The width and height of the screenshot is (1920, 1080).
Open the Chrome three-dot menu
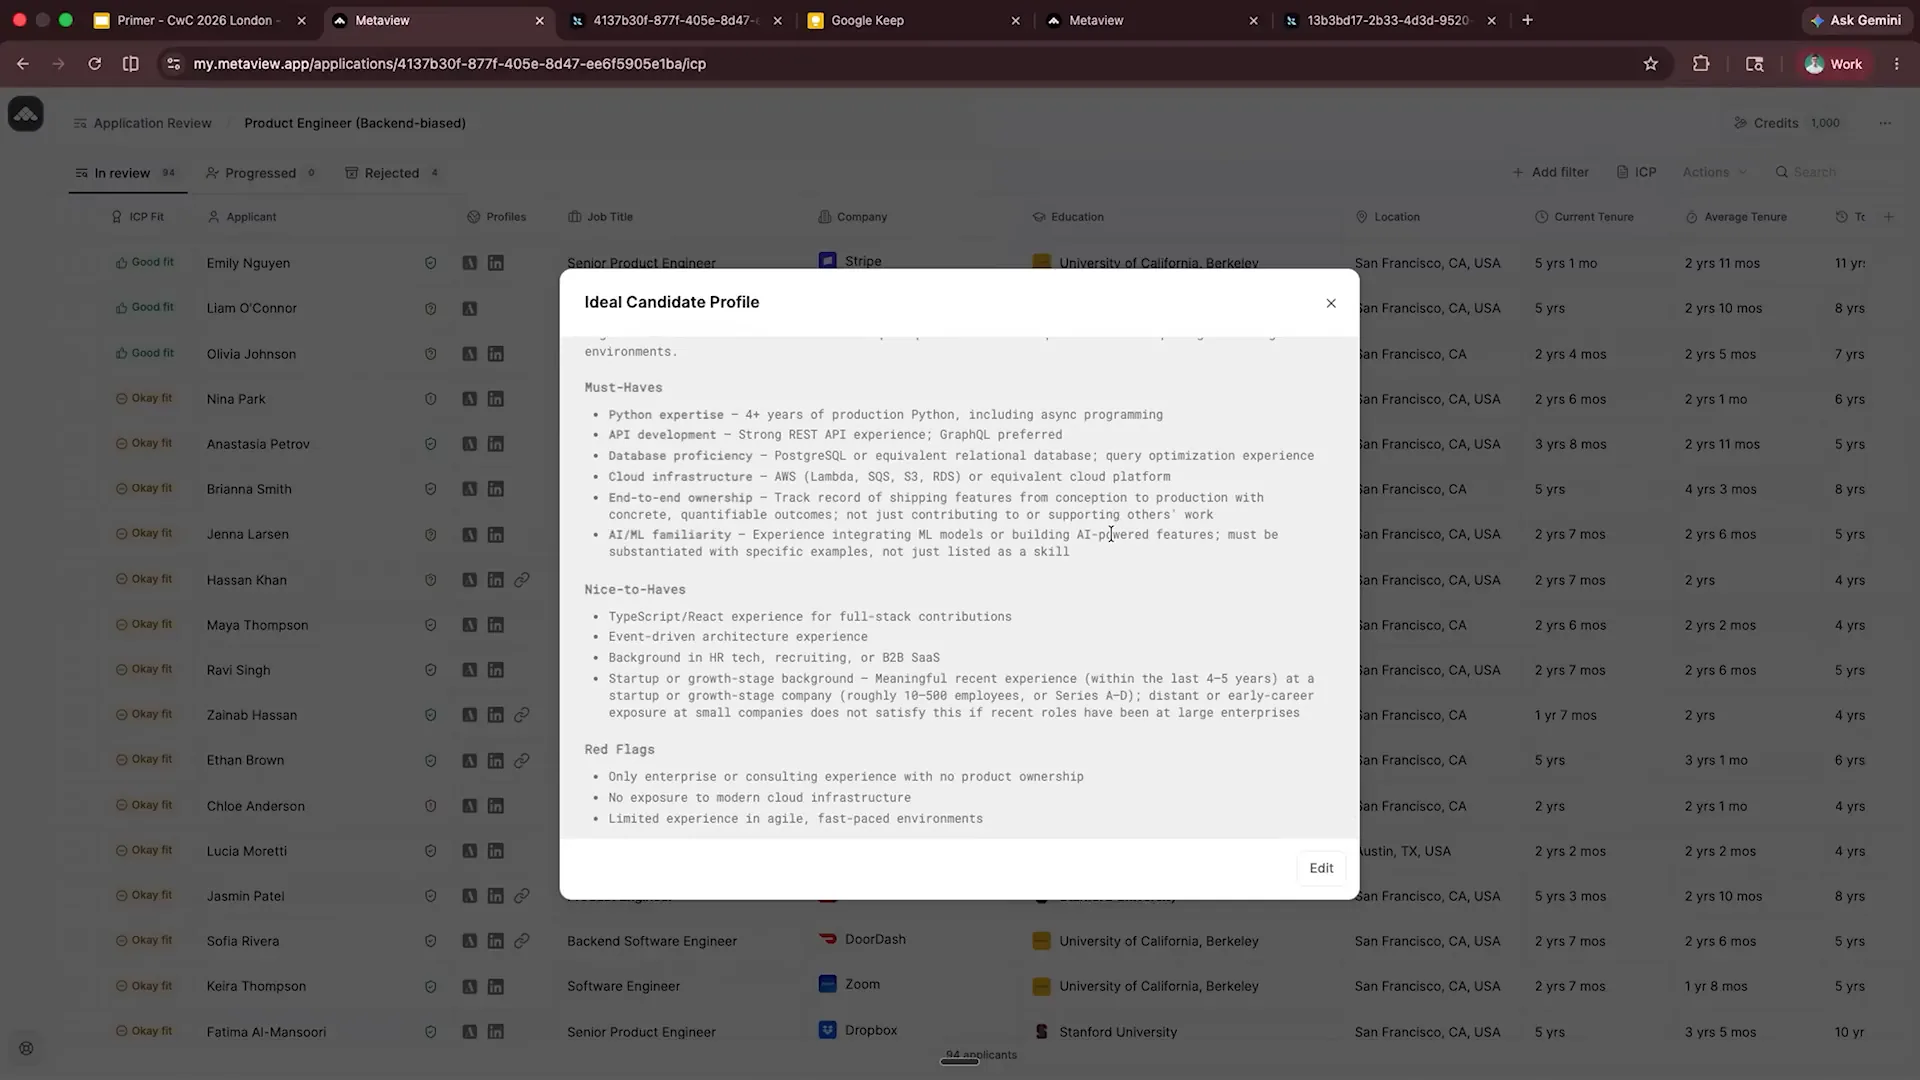(x=1897, y=64)
